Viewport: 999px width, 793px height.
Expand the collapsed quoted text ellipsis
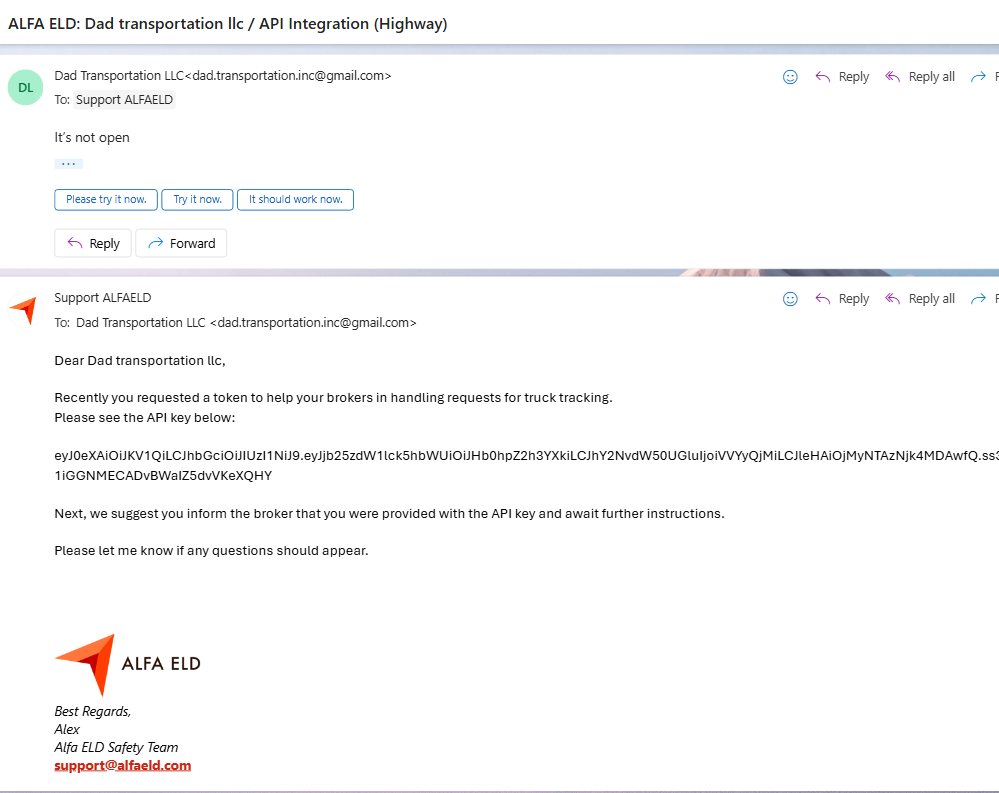pos(68,164)
